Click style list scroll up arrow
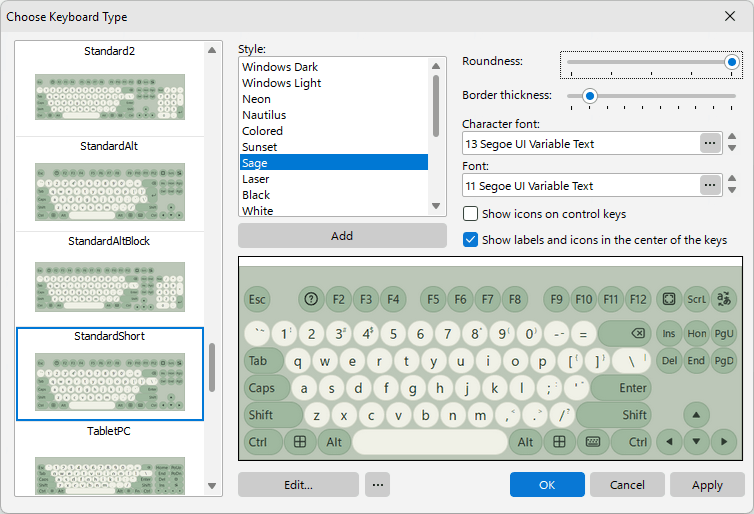Screen dimensions: 754x514 coord(436,66)
